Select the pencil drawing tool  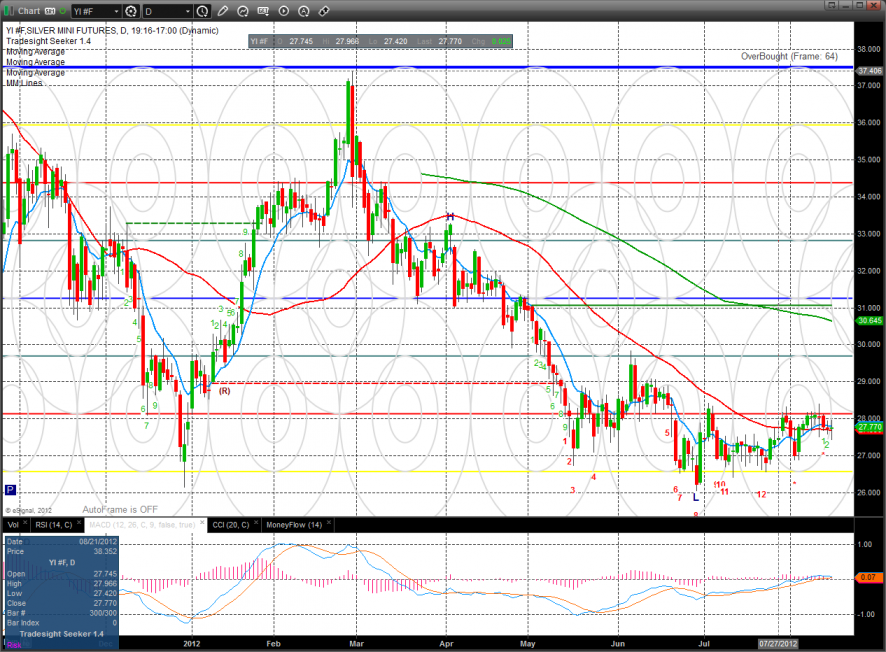click(223, 11)
